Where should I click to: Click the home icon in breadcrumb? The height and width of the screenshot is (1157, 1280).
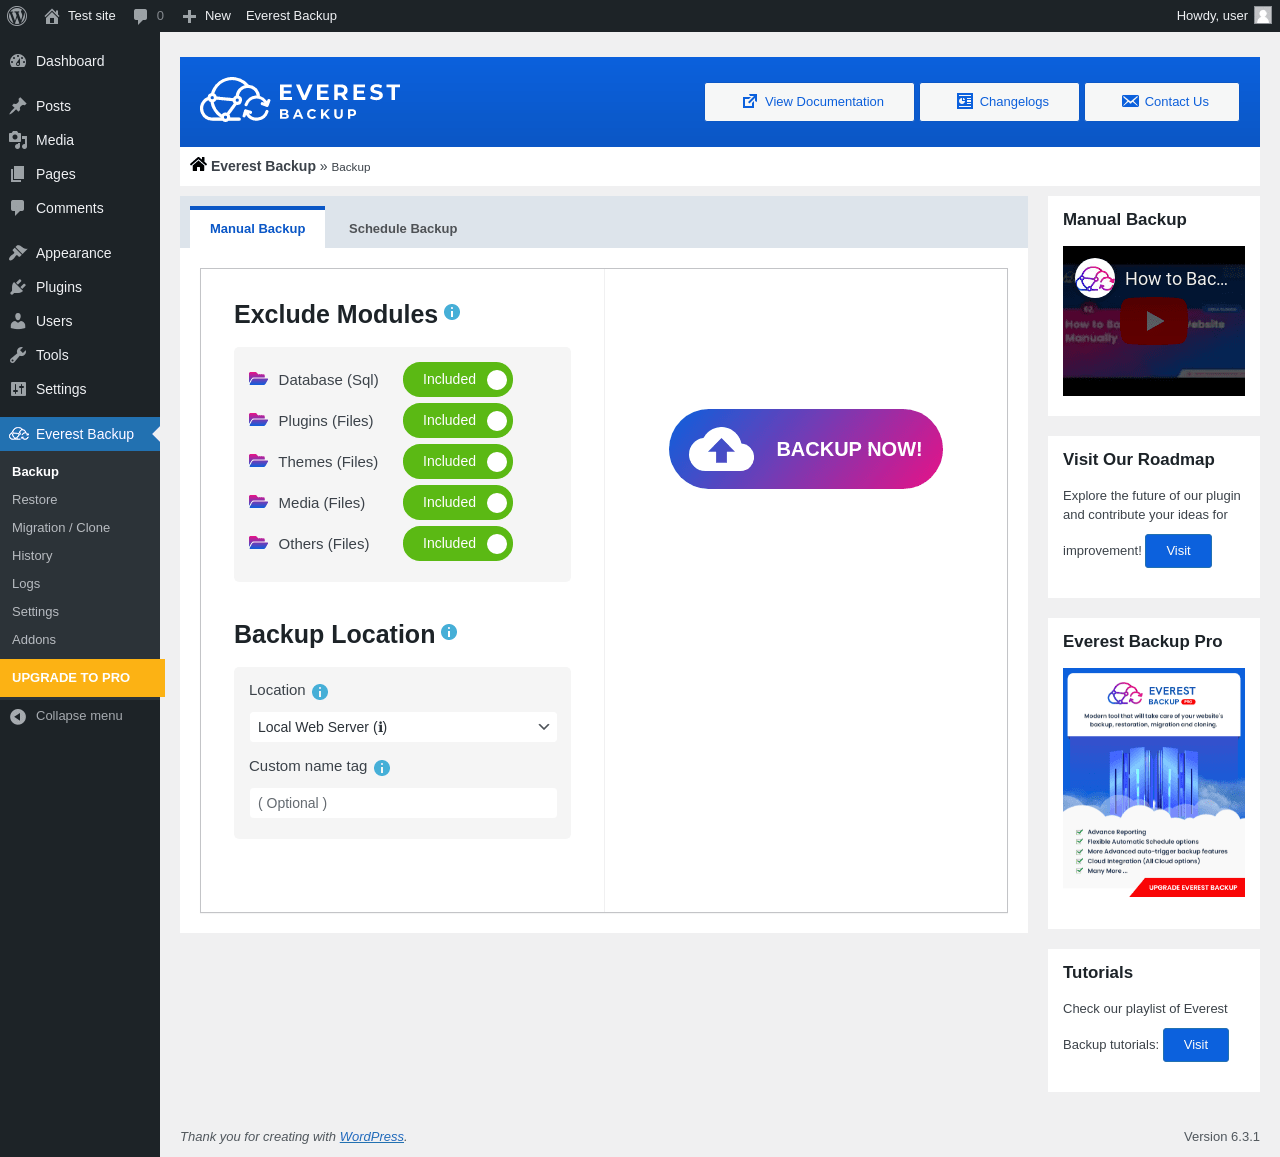tap(198, 165)
